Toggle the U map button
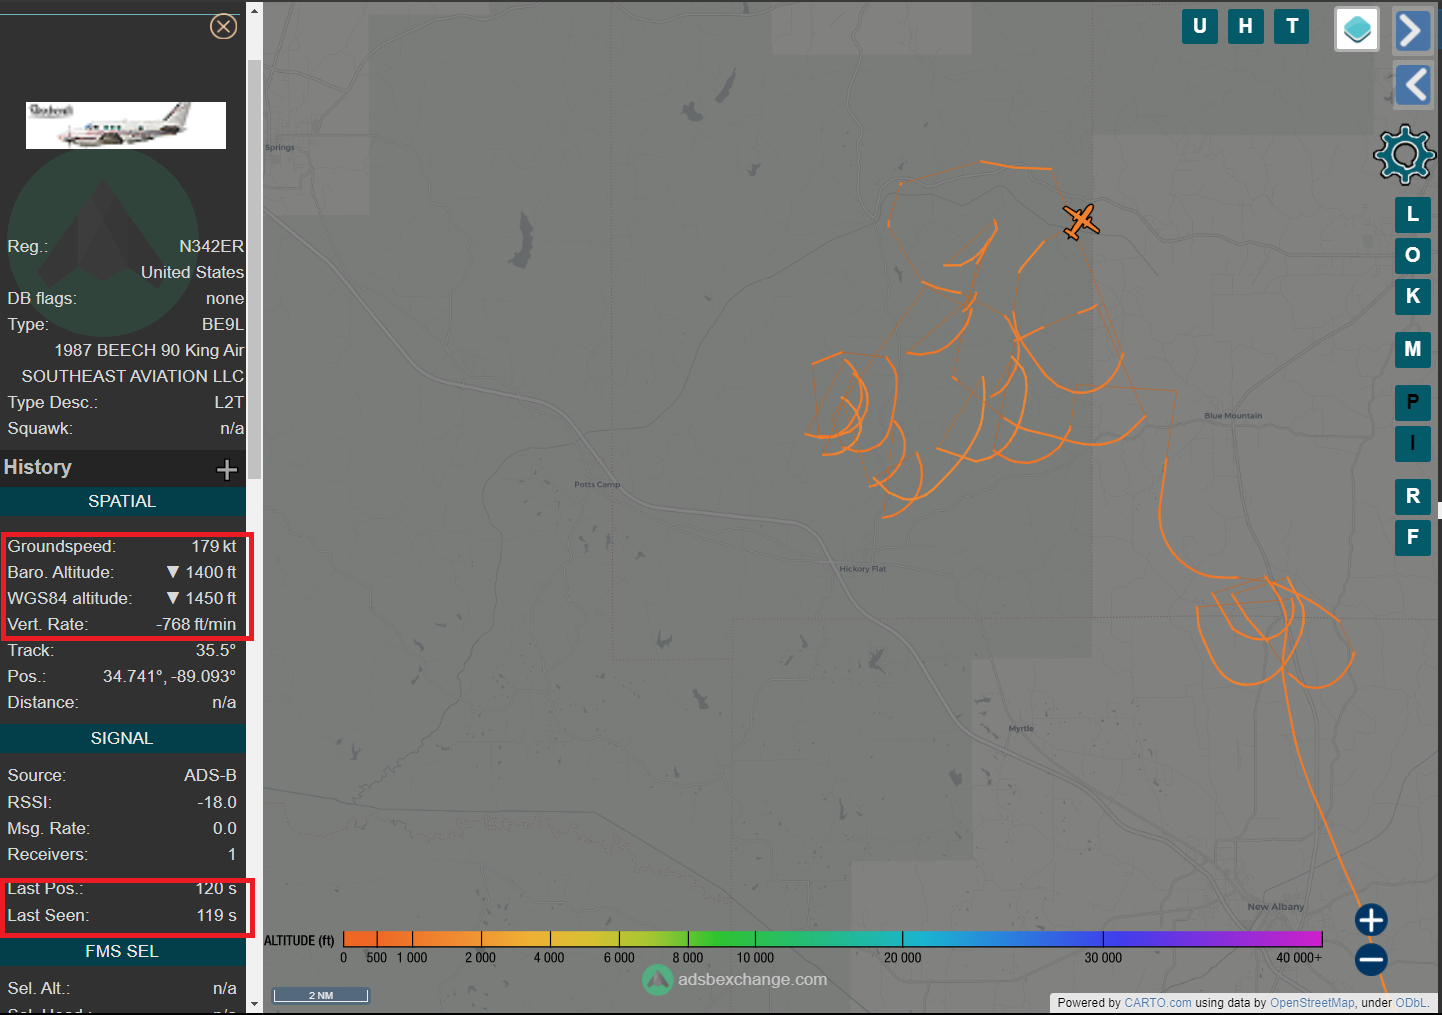The width and height of the screenshot is (1442, 1015). (1200, 26)
